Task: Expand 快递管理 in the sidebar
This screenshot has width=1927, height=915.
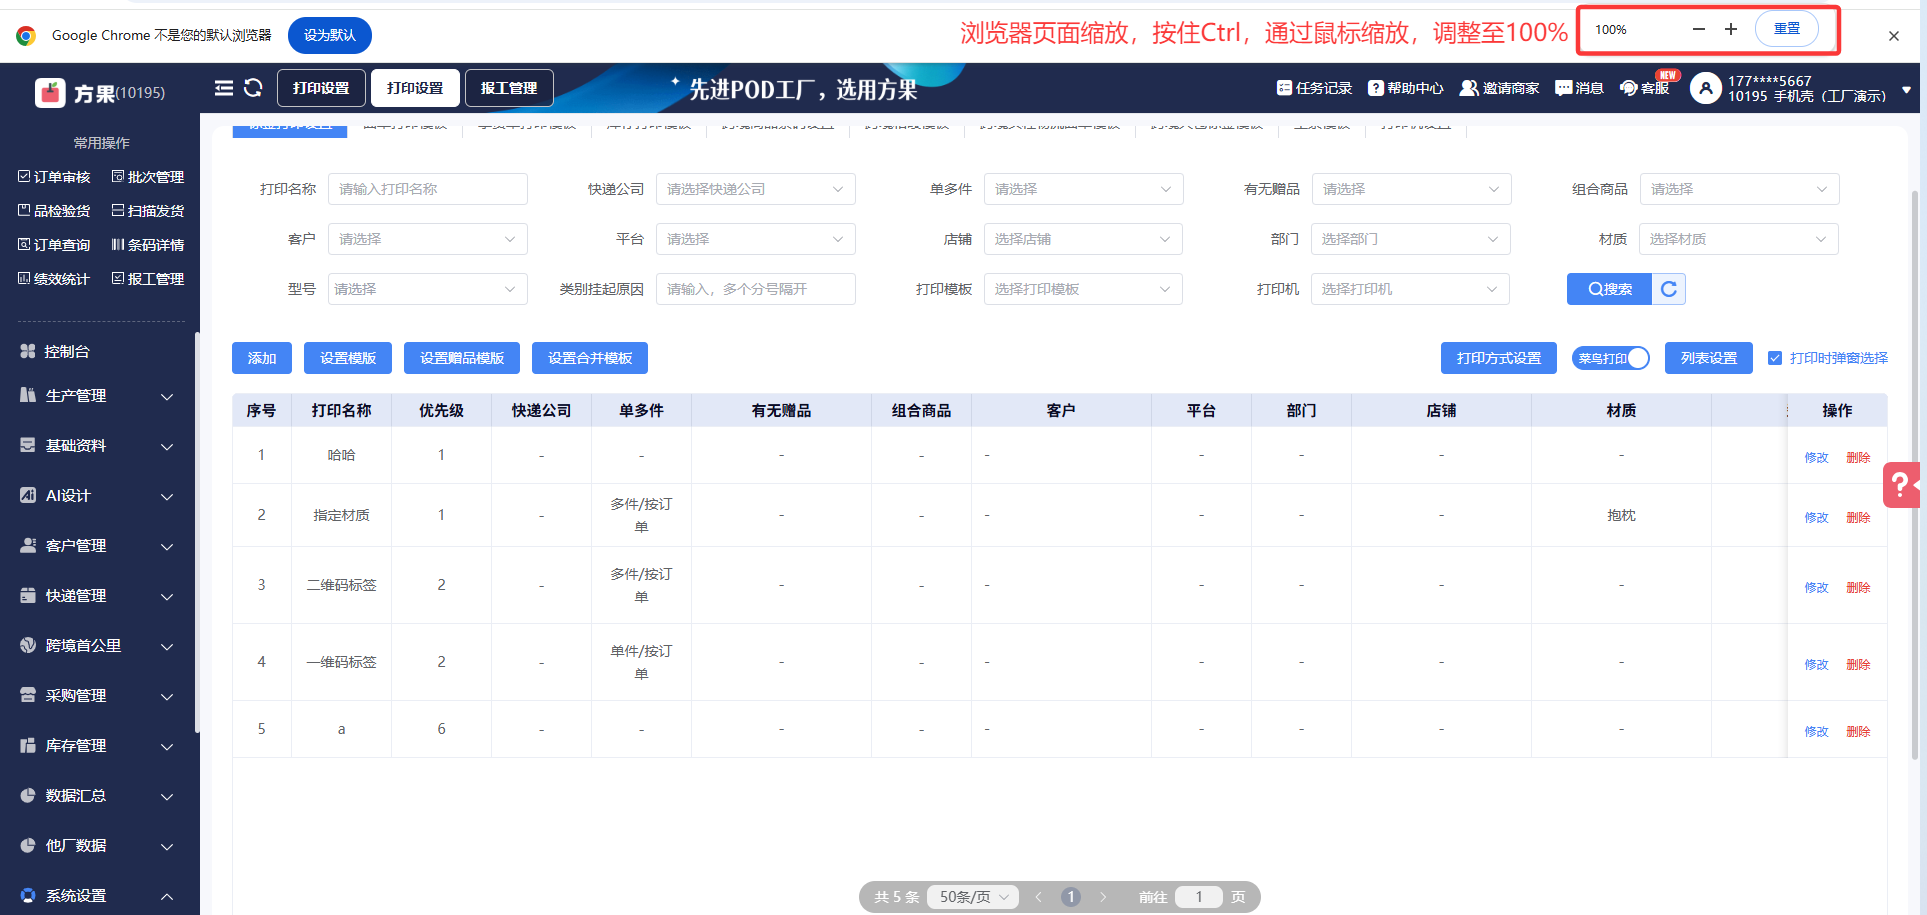Action: [x=98, y=596]
